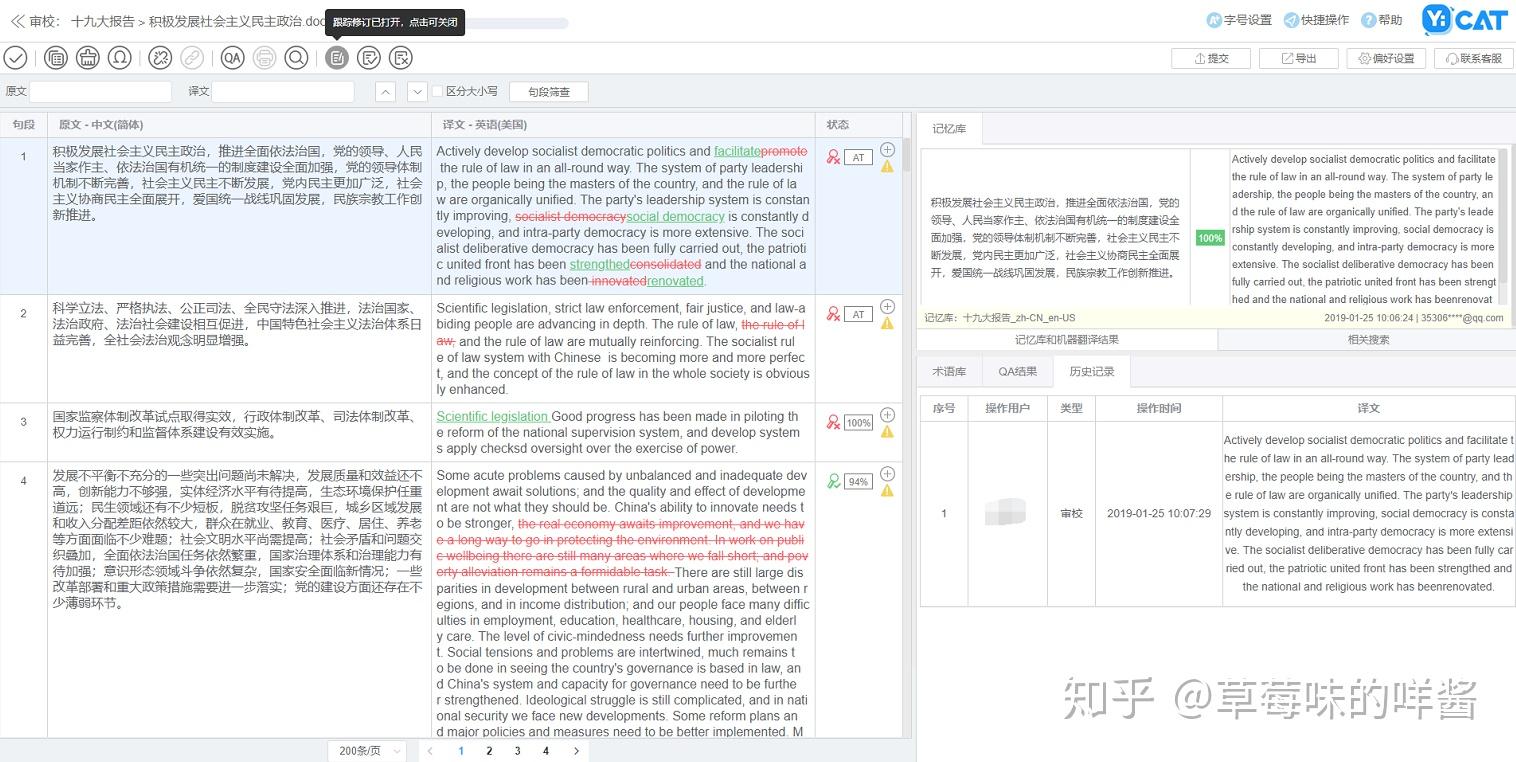This screenshot has height=762, width=1516.
Task: Expand the next search result down chevron
Action: (x=417, y=91)
